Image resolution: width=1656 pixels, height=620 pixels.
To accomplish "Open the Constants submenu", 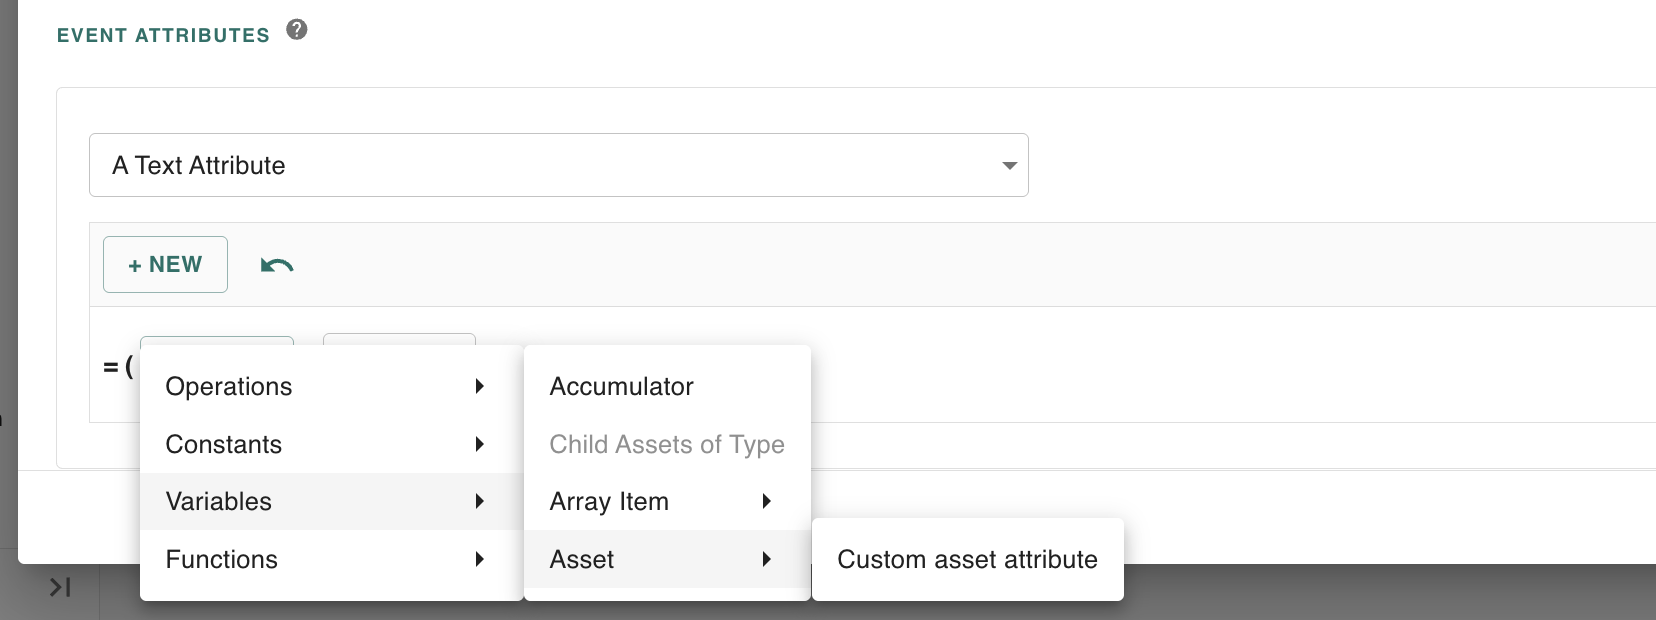I will click(224, 444).
